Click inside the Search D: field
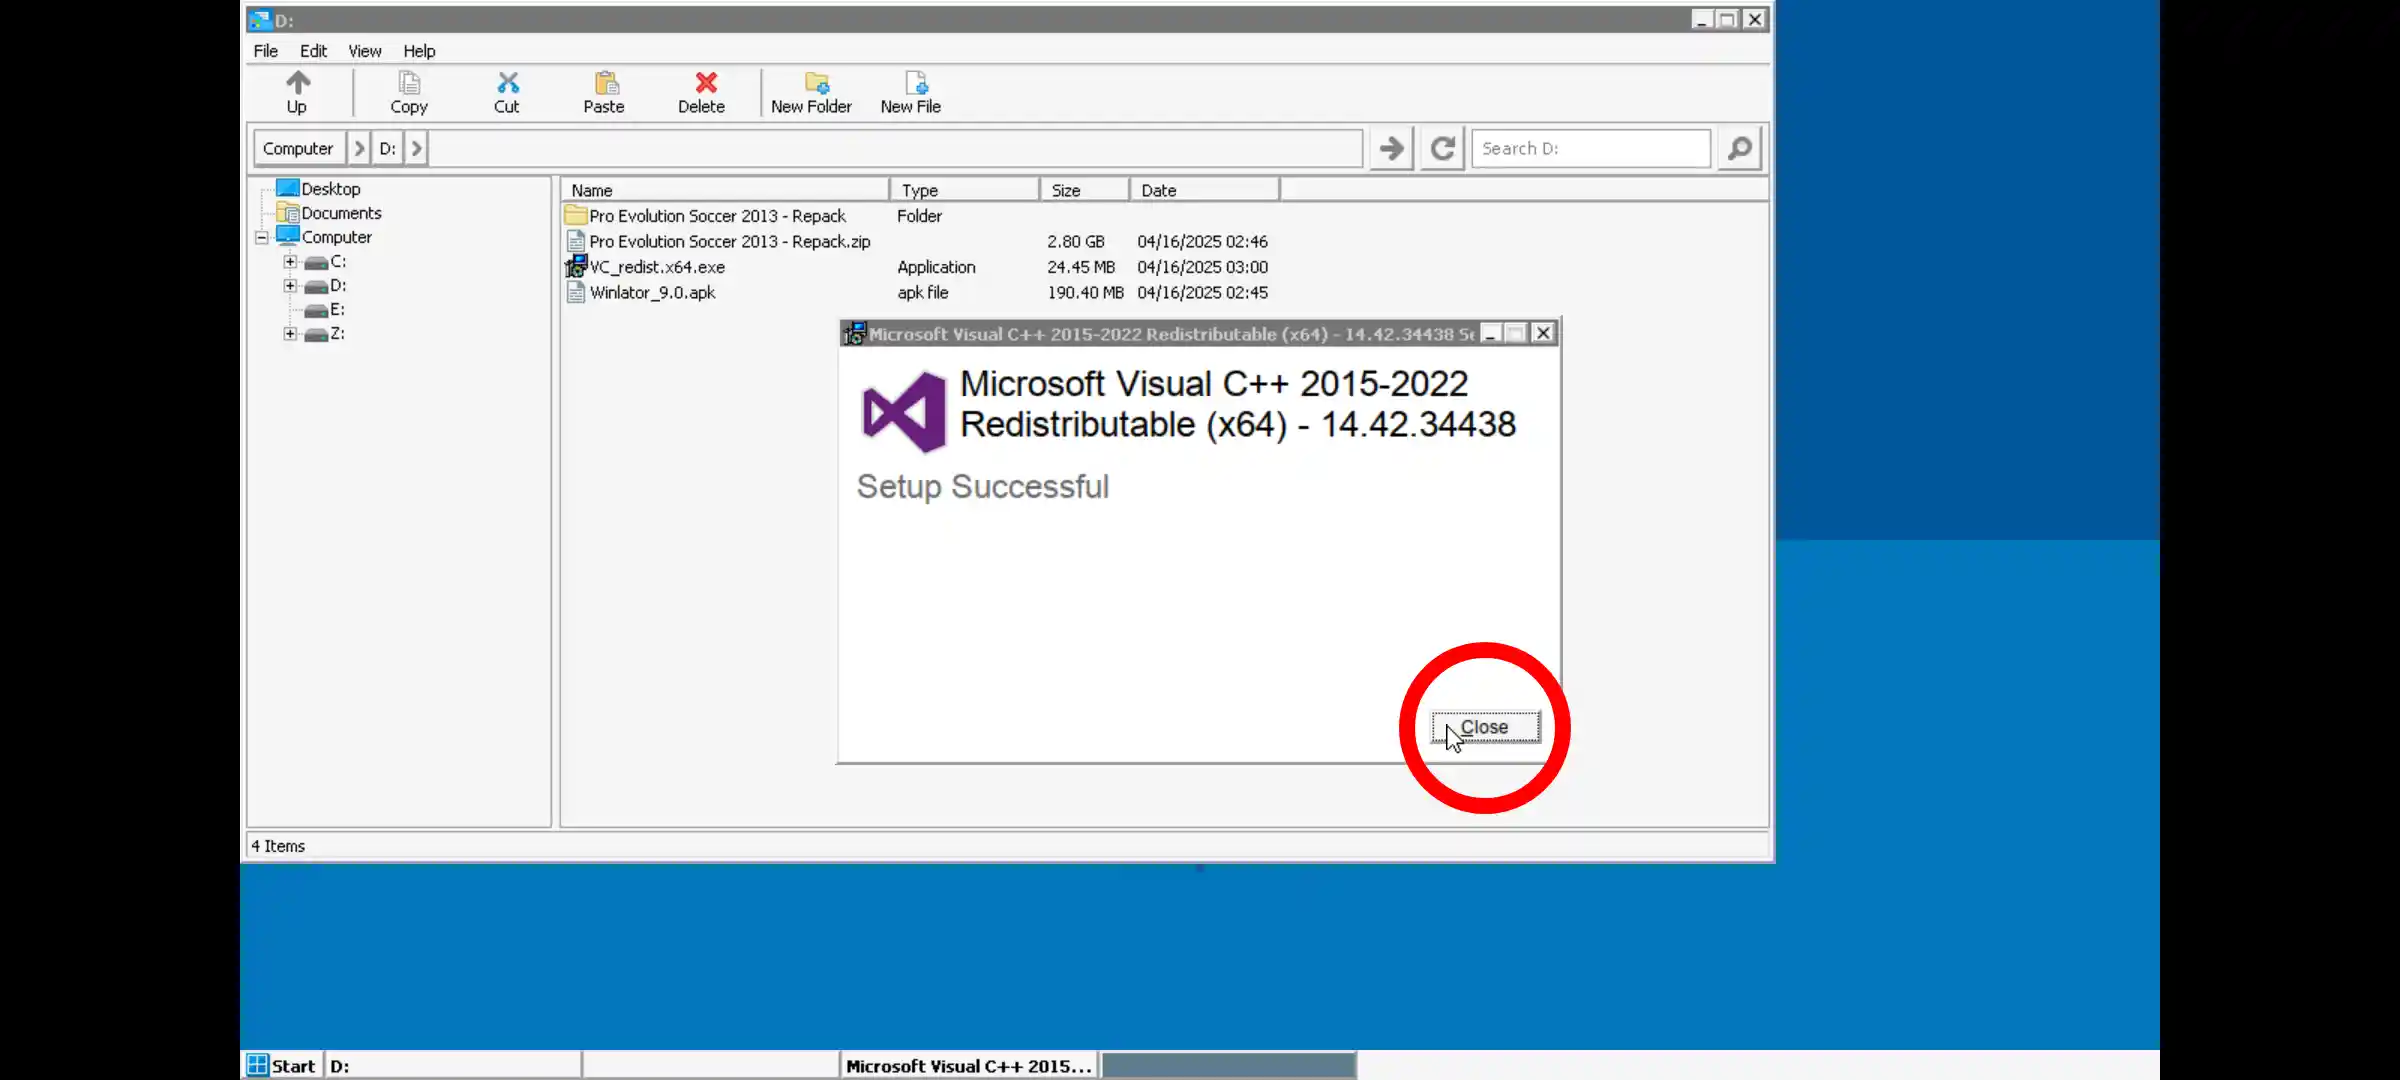 point(1591,148)
